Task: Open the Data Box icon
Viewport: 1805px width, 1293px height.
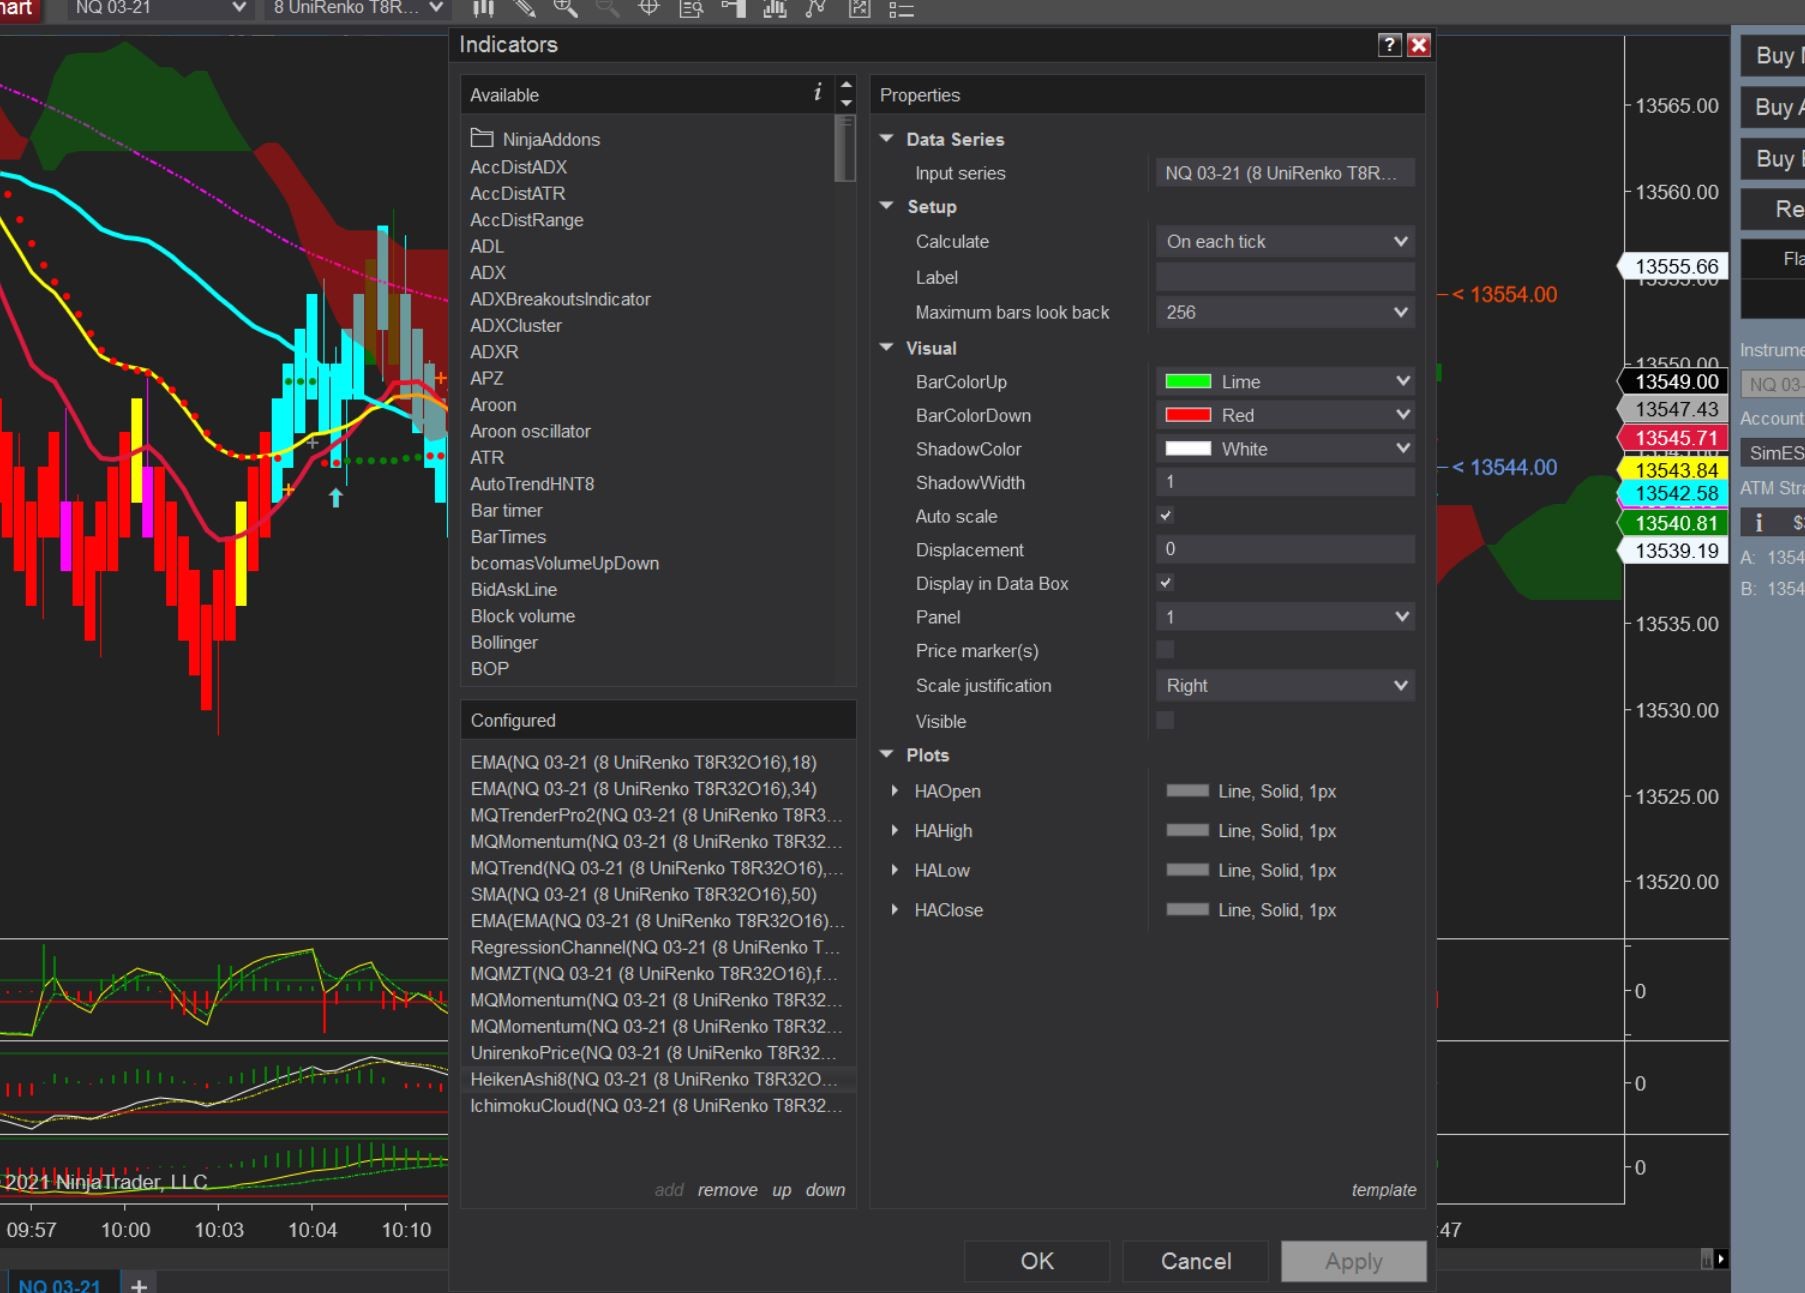Action: pos(691,9)
